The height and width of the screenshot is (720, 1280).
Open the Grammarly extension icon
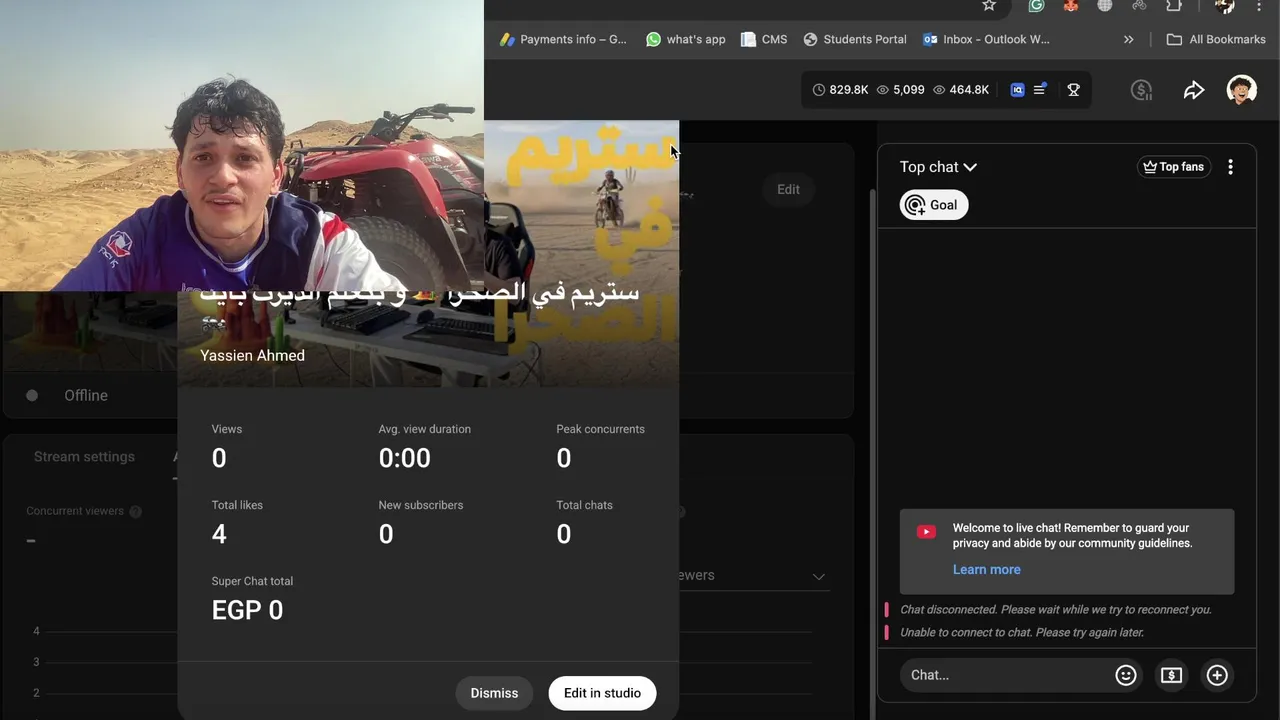pos(1037,6)
